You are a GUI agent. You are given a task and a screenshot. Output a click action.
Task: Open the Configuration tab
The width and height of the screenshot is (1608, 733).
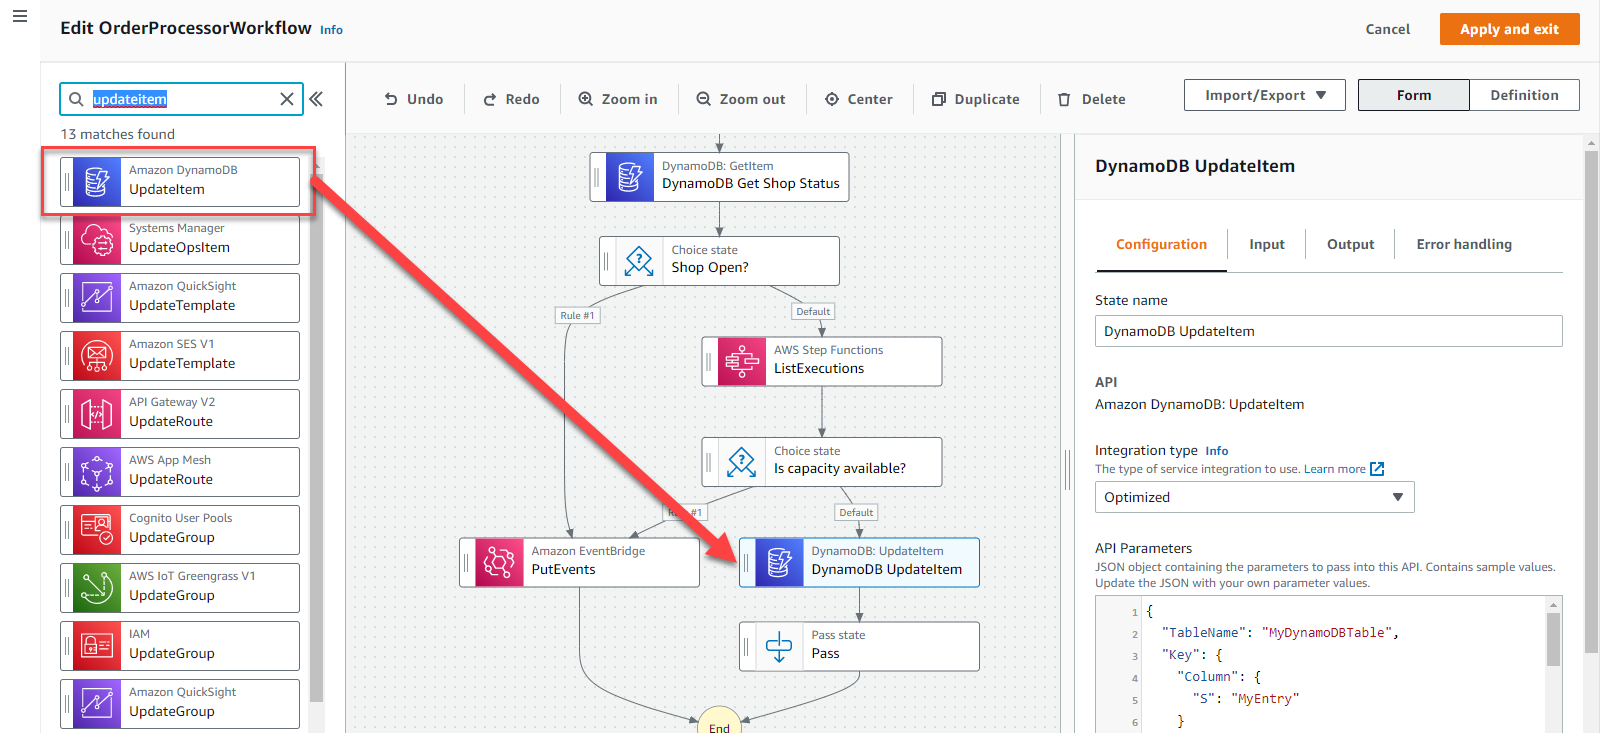tap(1161, 244)
